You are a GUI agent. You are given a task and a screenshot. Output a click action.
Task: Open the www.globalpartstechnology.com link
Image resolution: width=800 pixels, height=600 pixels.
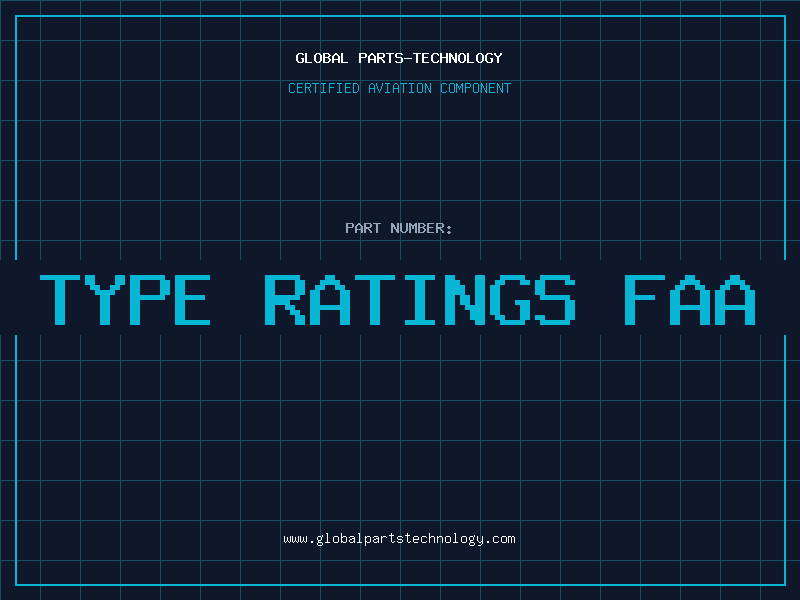coord(399,539)
